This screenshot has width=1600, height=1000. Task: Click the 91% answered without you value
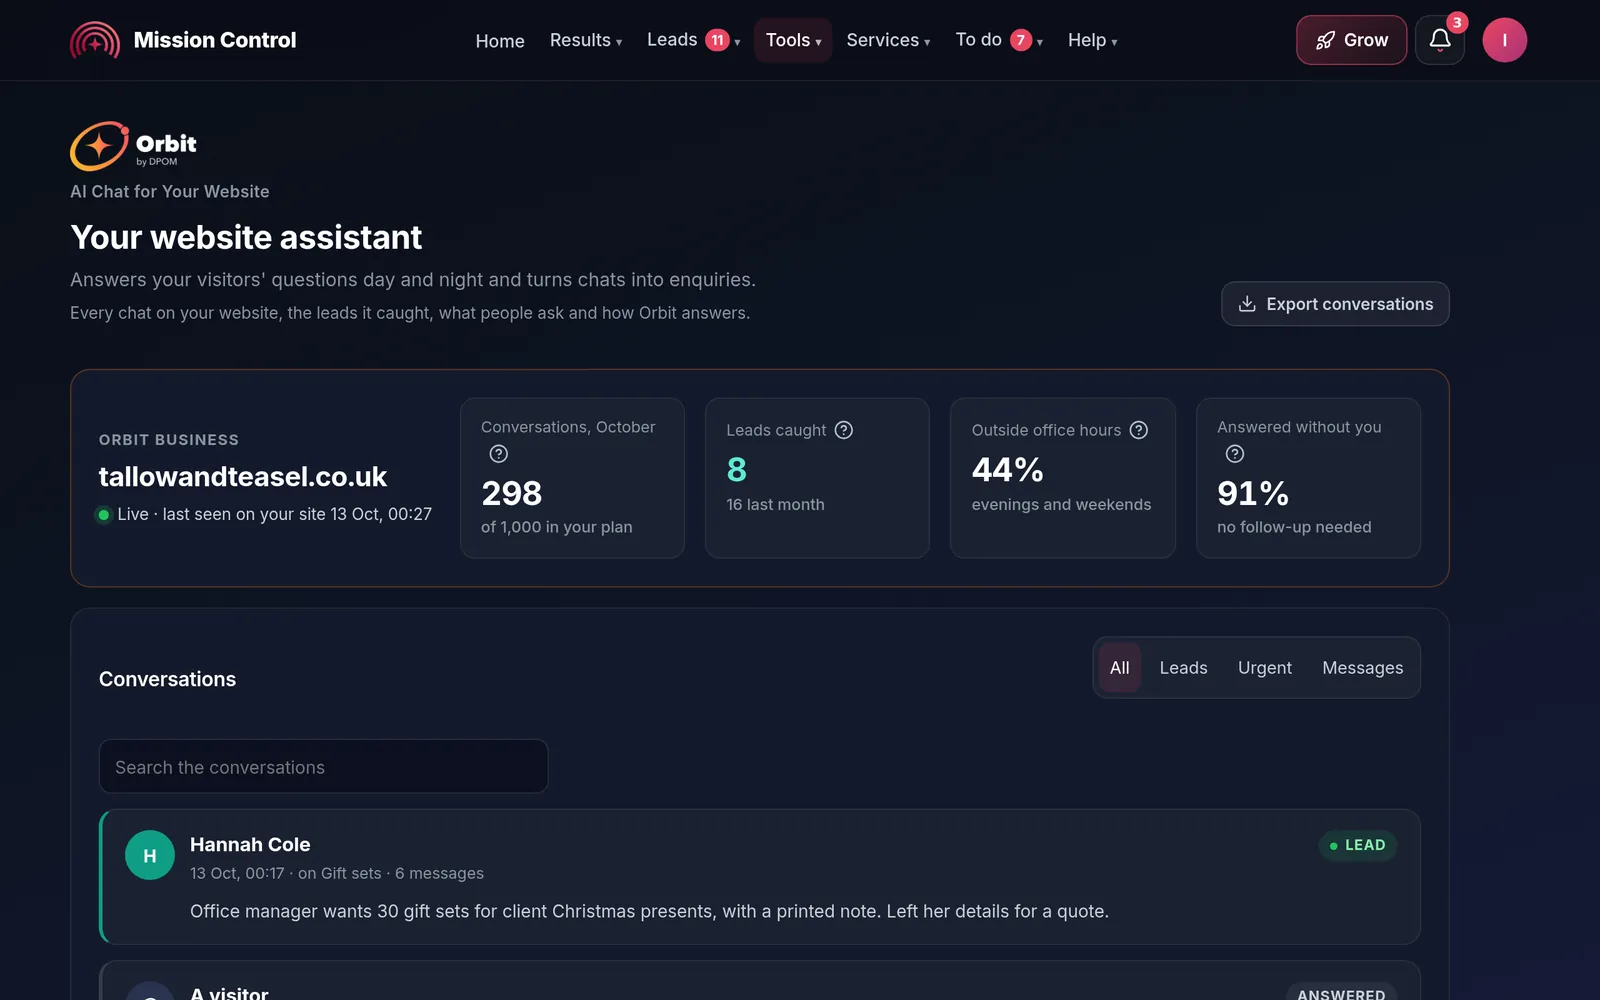[1253, 493]
